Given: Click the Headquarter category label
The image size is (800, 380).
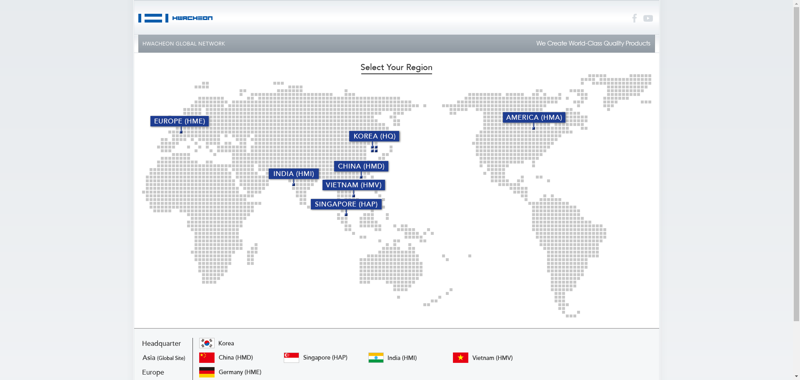Looking at the screenshot, I should point(161,343).
